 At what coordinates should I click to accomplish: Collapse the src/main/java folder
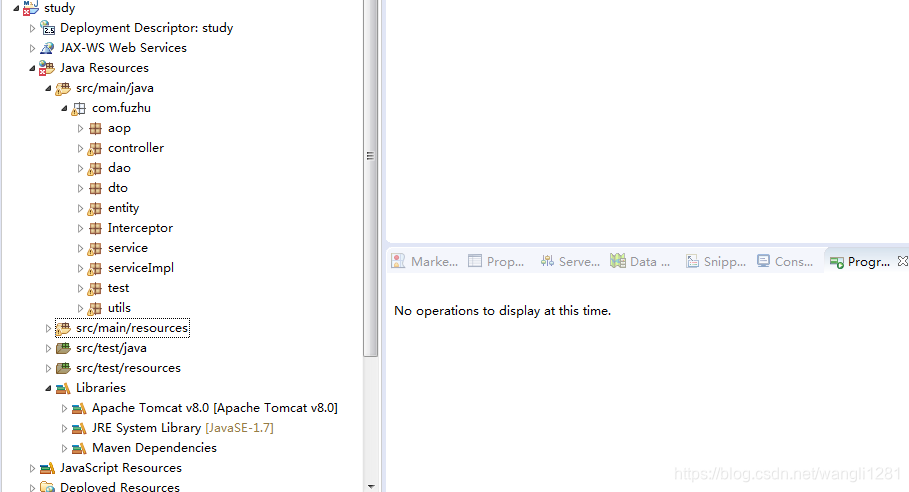pos(48,88)
